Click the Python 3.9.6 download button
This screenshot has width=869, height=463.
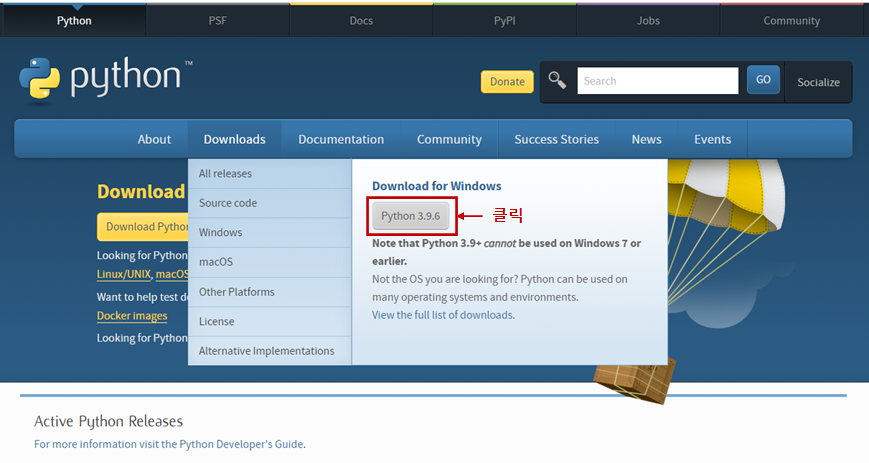coord(411,216)
